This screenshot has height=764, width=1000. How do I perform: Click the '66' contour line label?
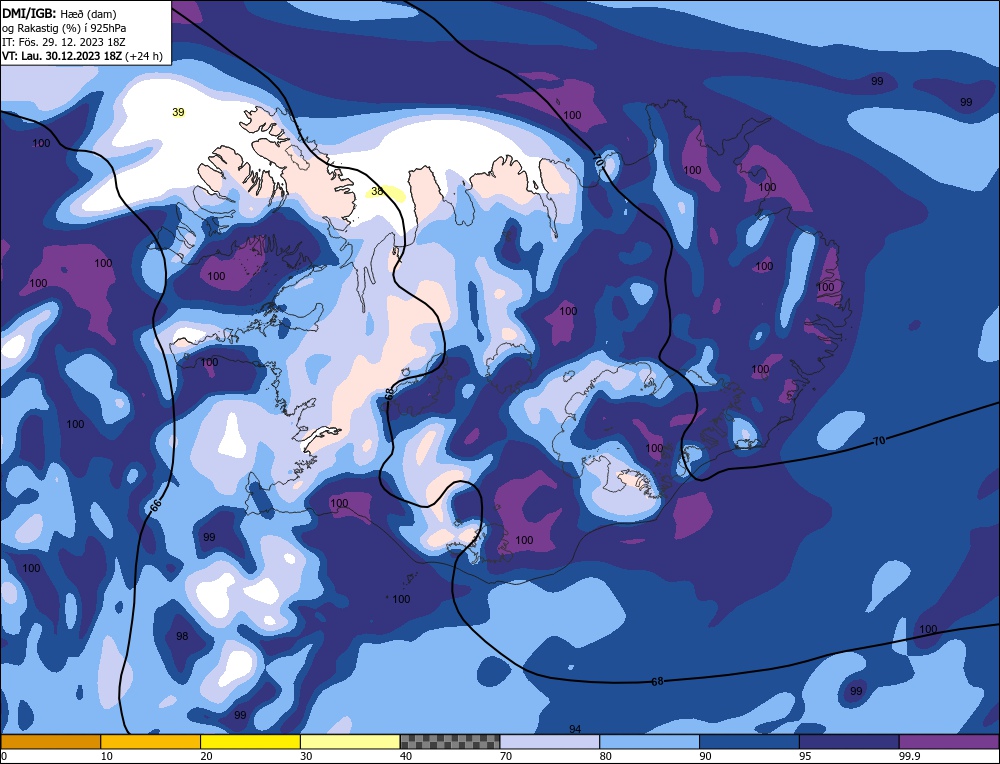tap(155, 504)
